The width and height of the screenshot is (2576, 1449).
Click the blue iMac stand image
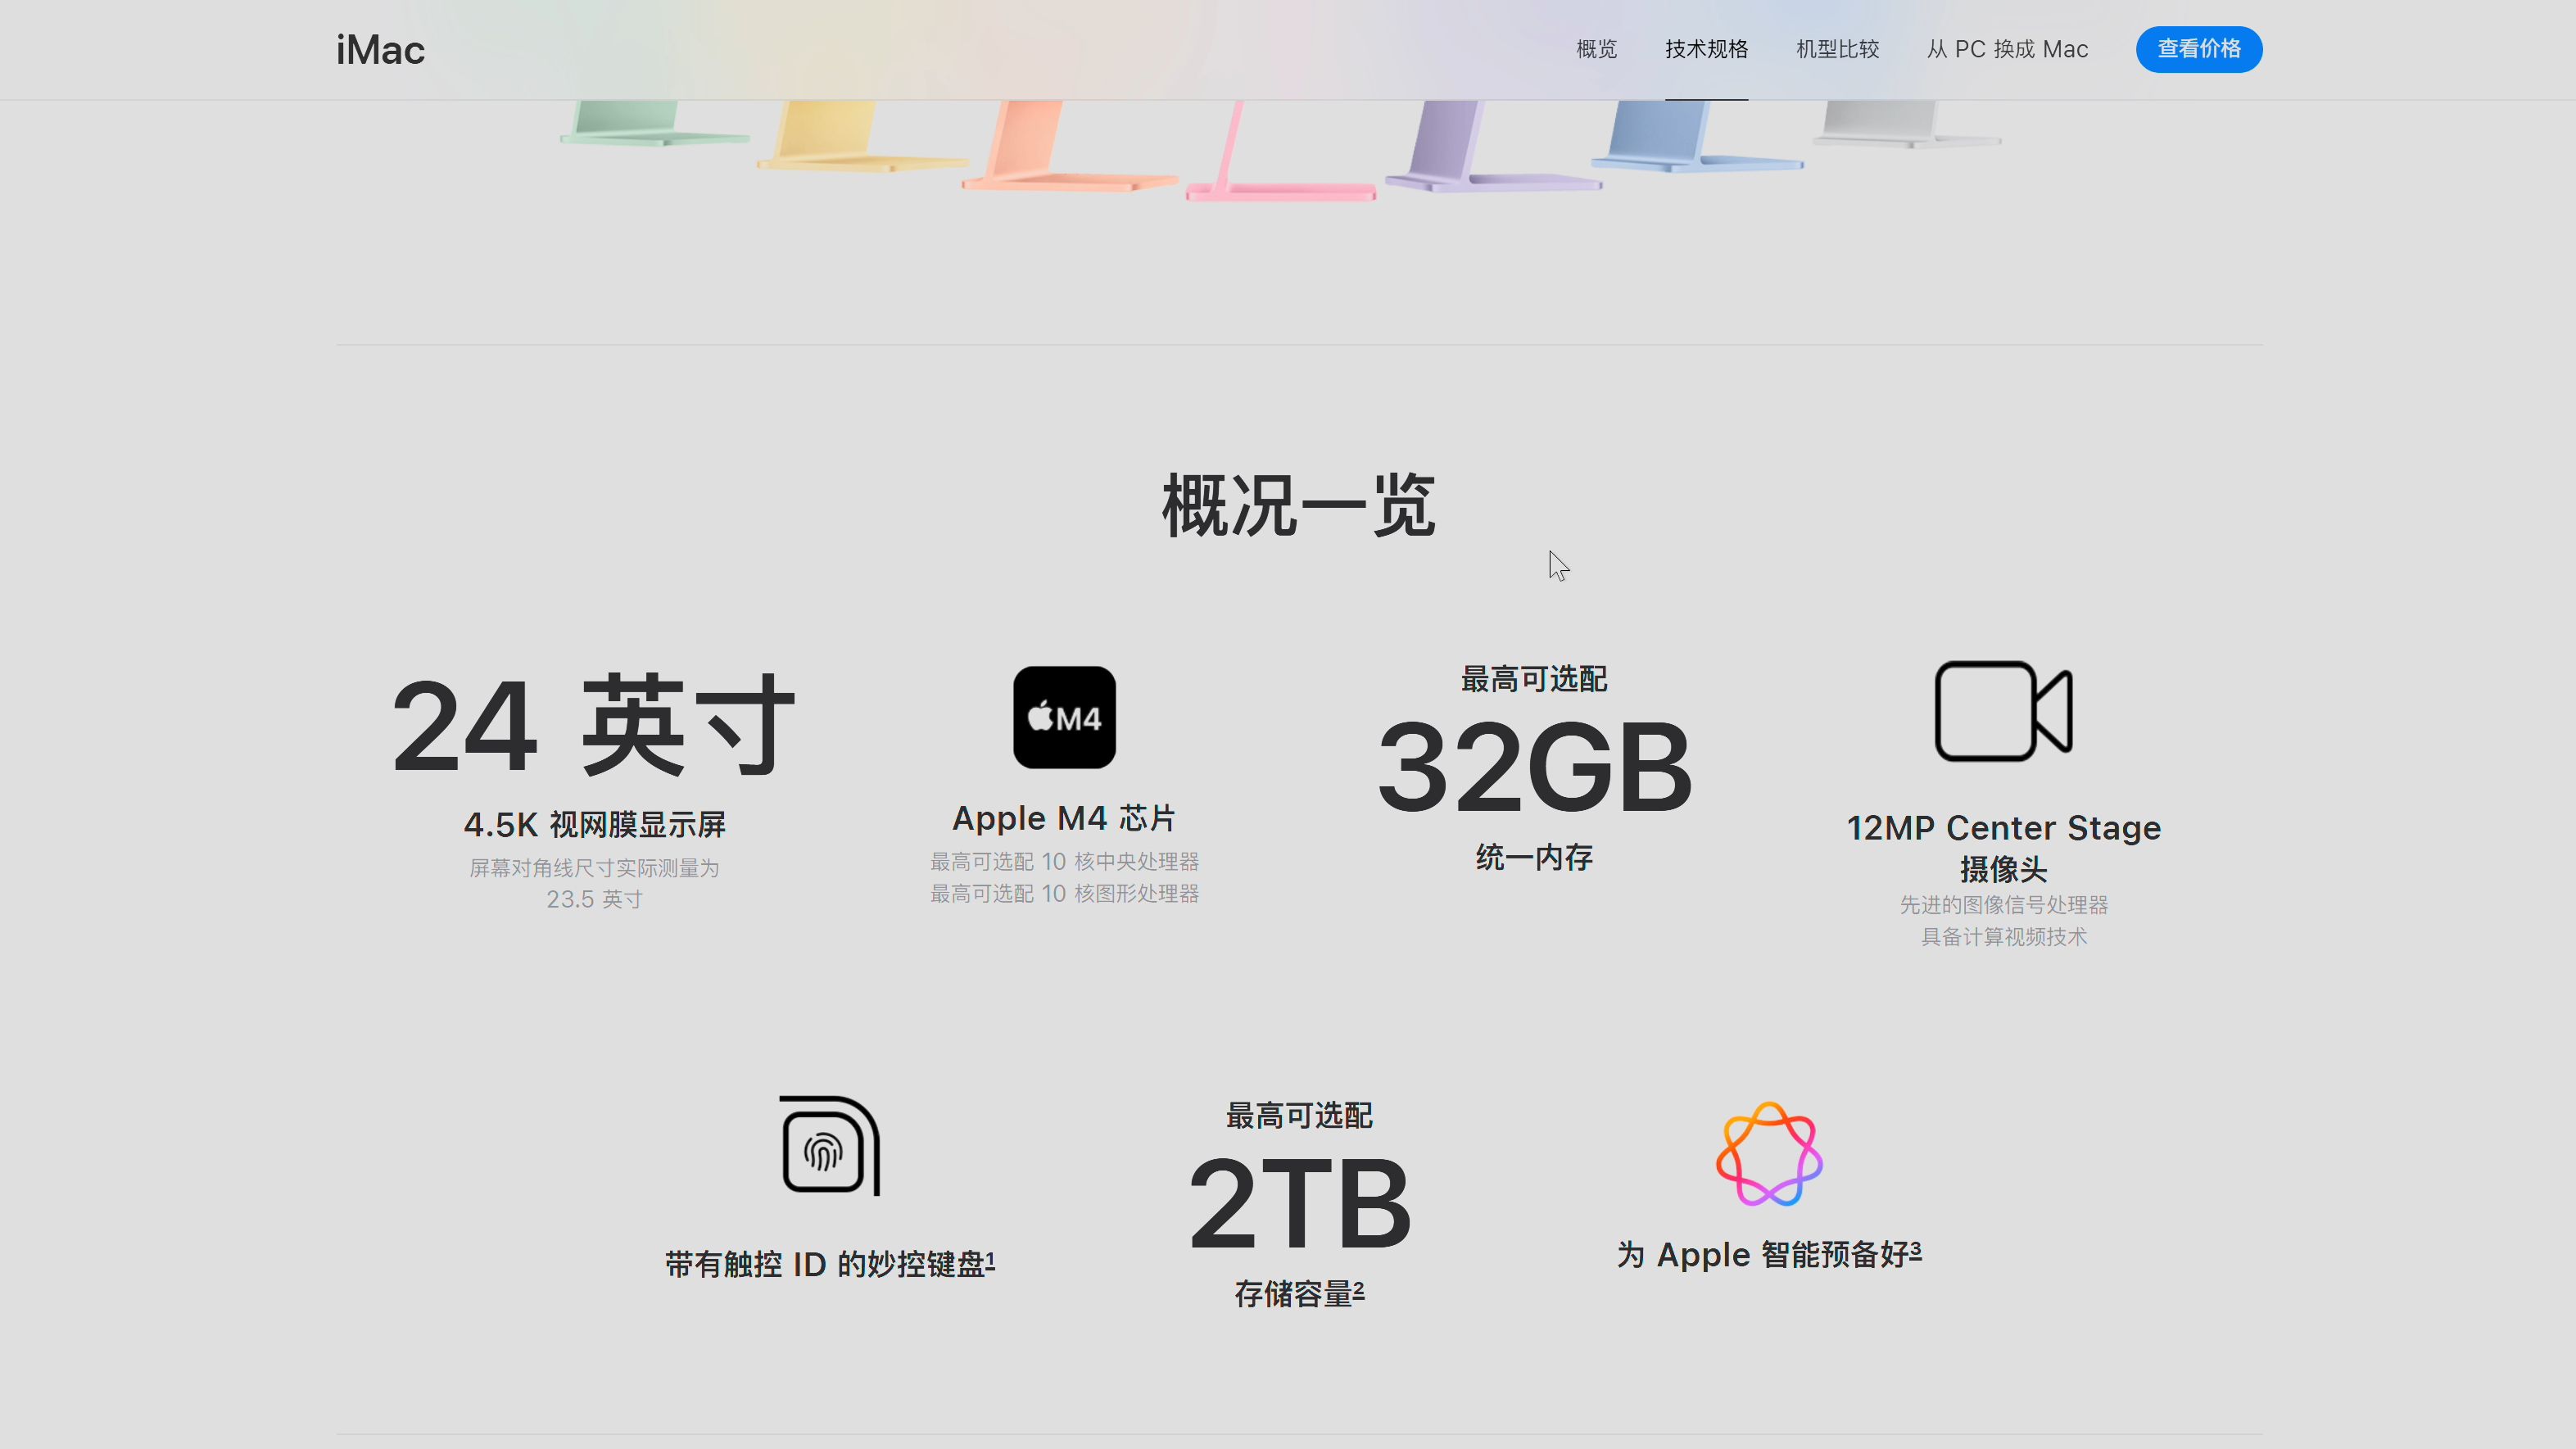click(x=1697, y=135)
